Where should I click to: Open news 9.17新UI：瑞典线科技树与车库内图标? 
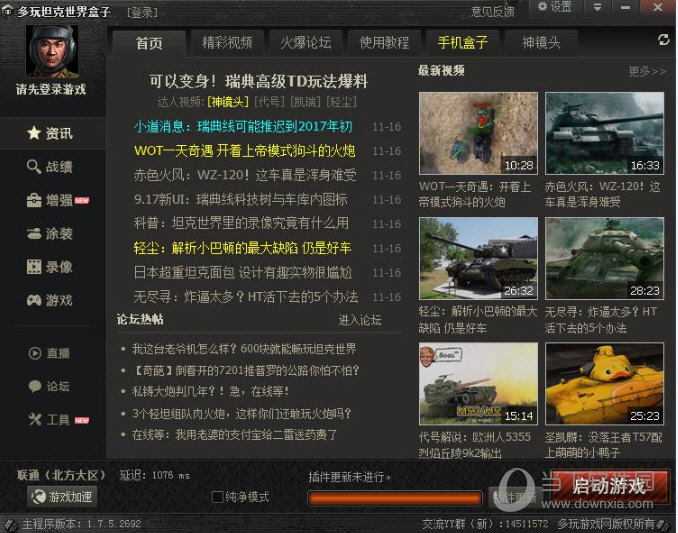pos(240,199)
